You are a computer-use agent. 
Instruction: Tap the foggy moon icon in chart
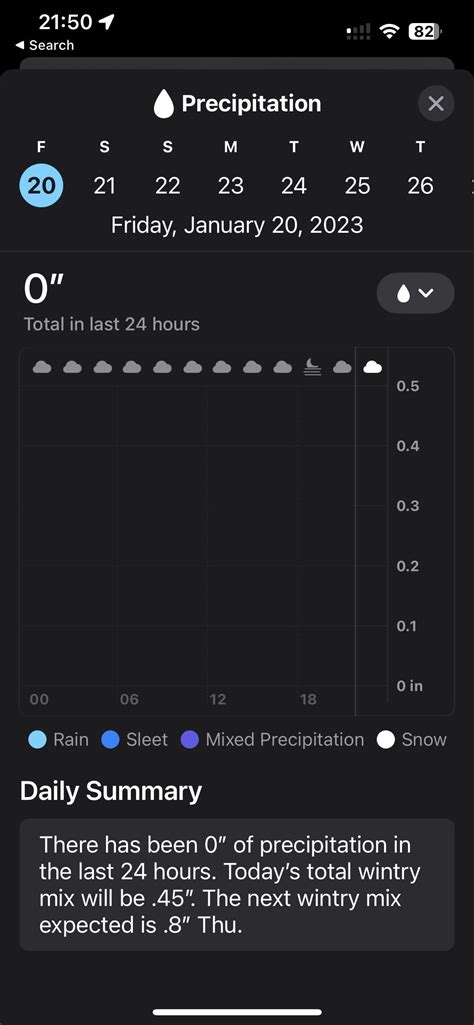click(313, 367)
